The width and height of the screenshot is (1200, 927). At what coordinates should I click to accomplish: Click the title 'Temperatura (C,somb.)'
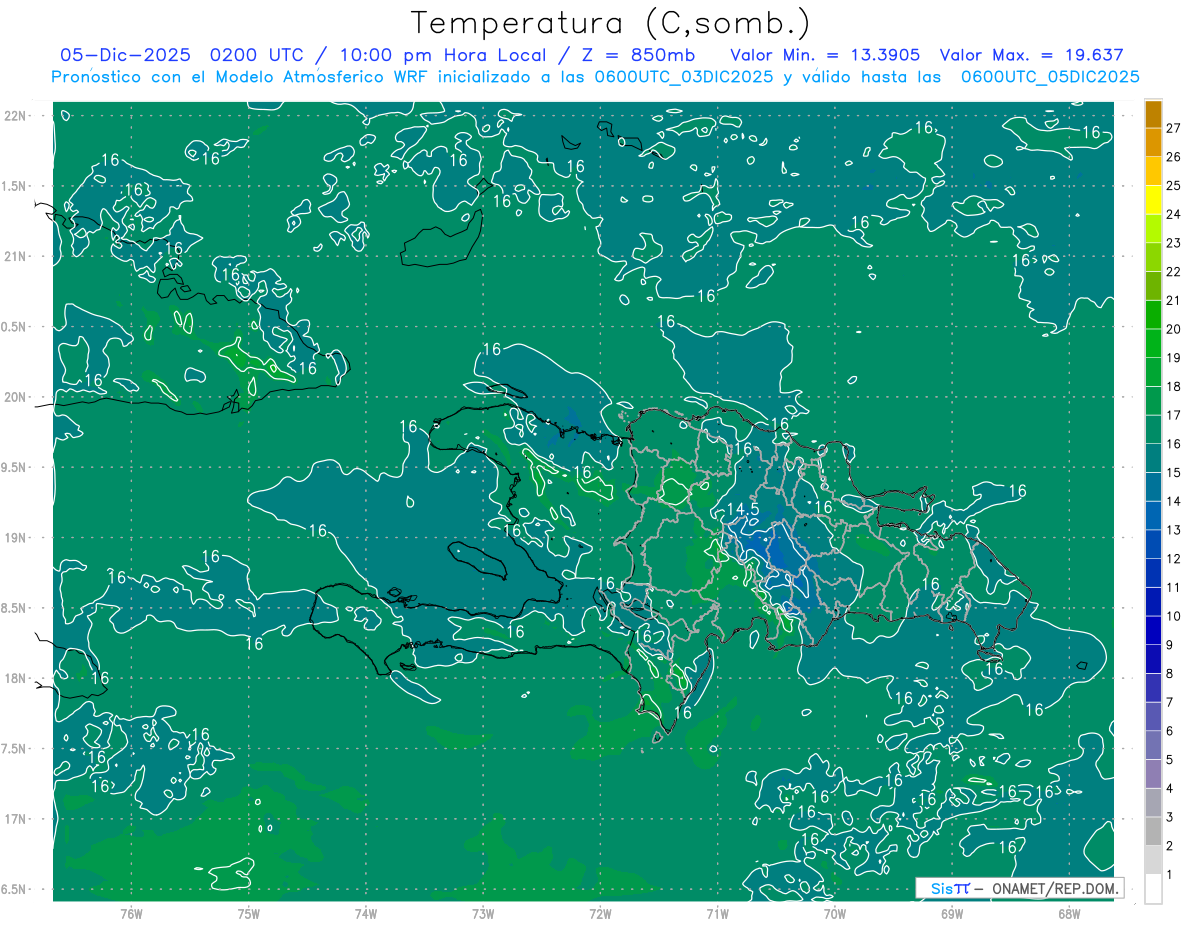pos(611,23)
